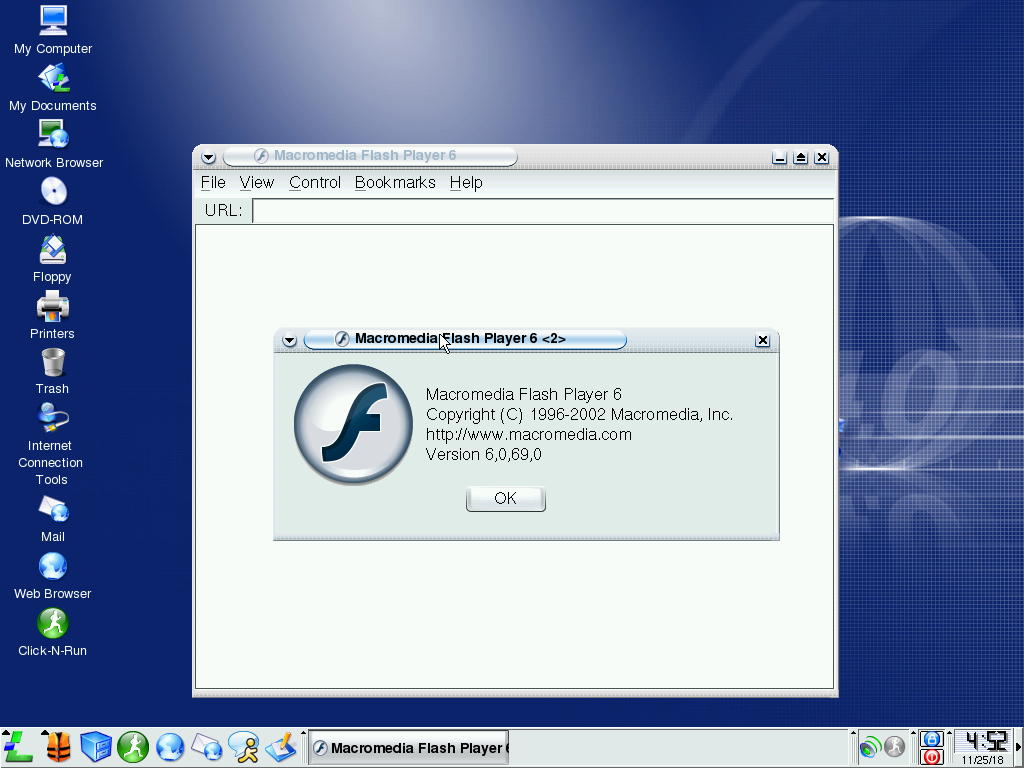Open the L launch menu in taskbar

17,746
